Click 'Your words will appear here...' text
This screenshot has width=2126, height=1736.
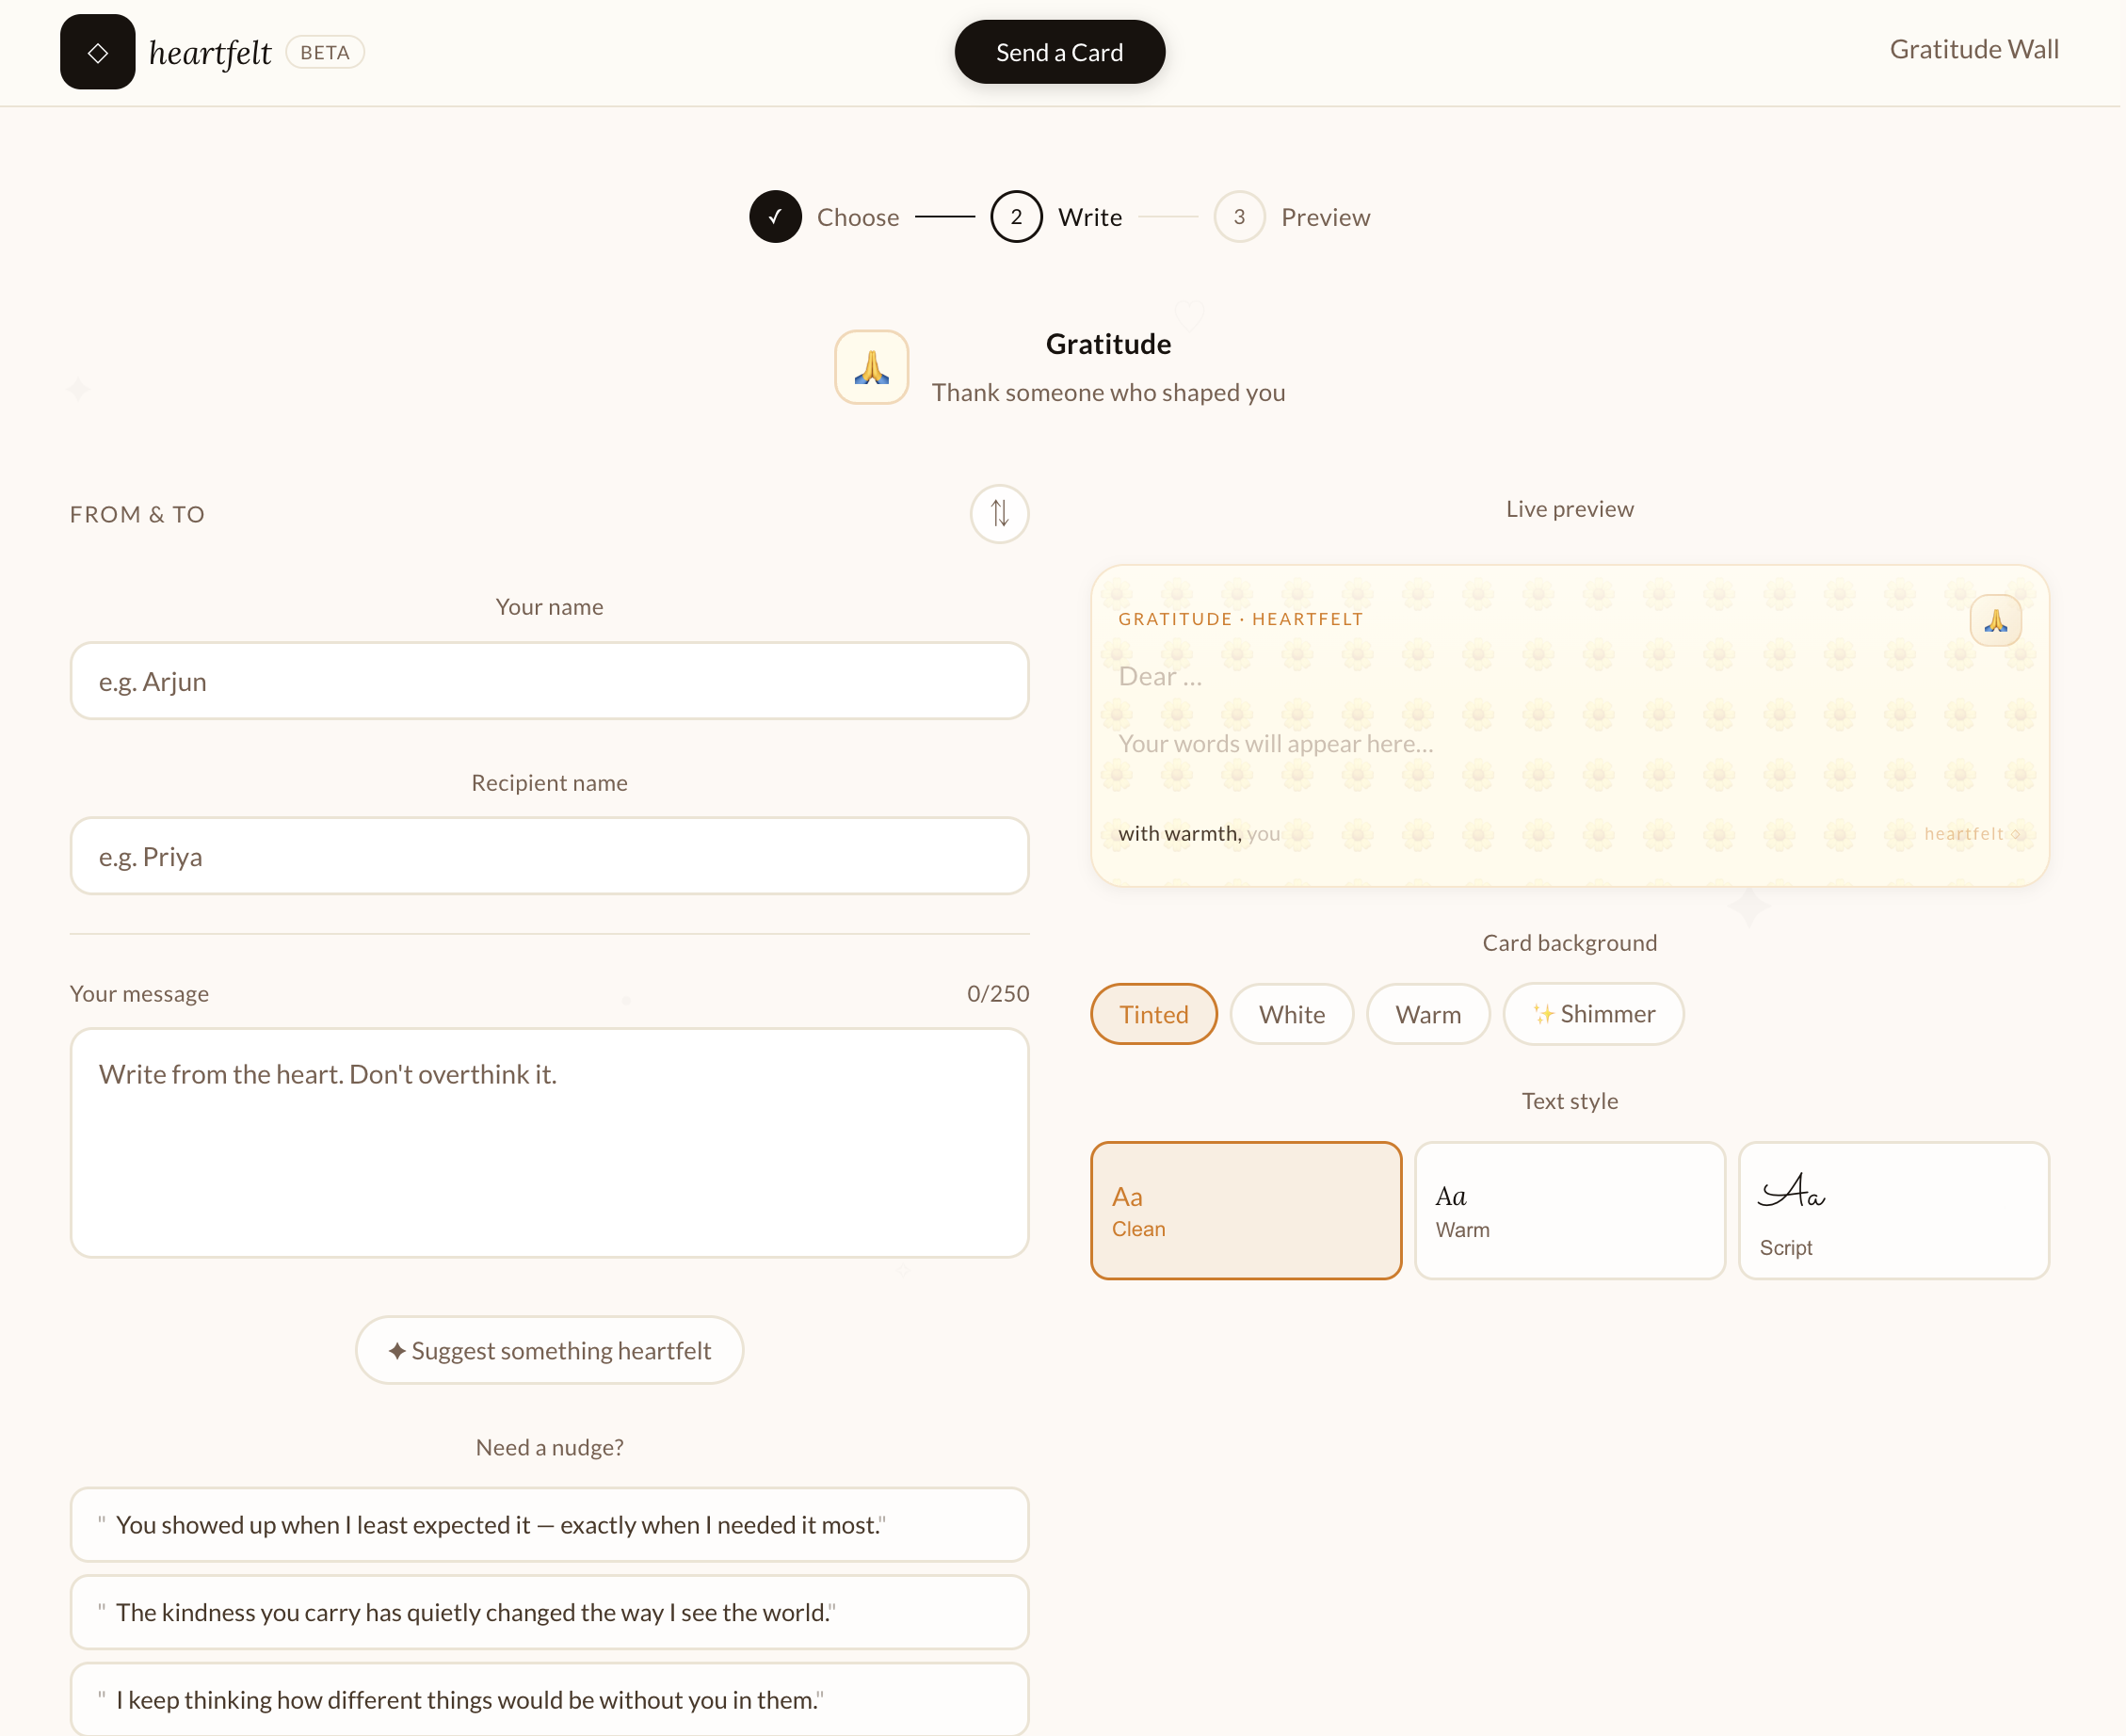tap(1275, 743)
